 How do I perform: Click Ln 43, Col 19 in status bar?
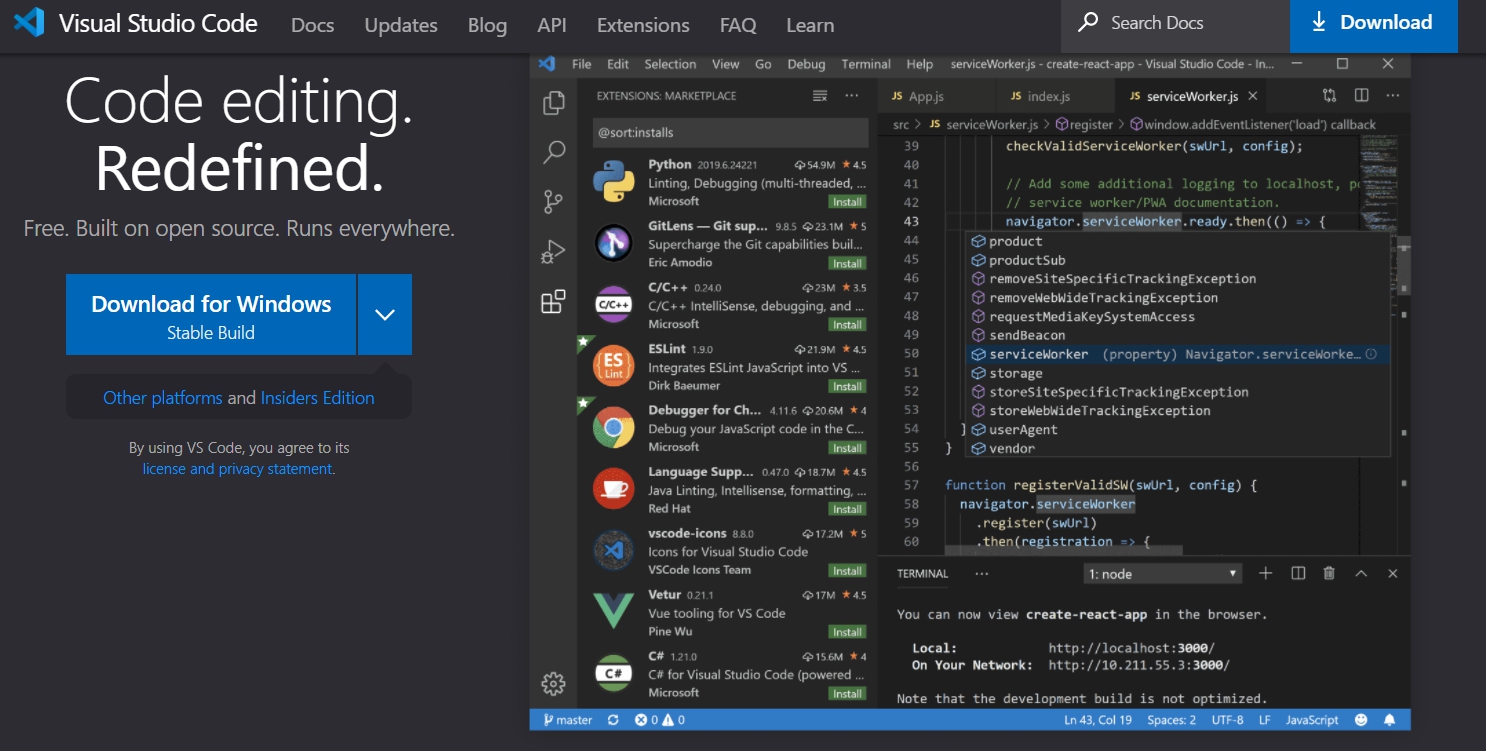click(1098, 720)
